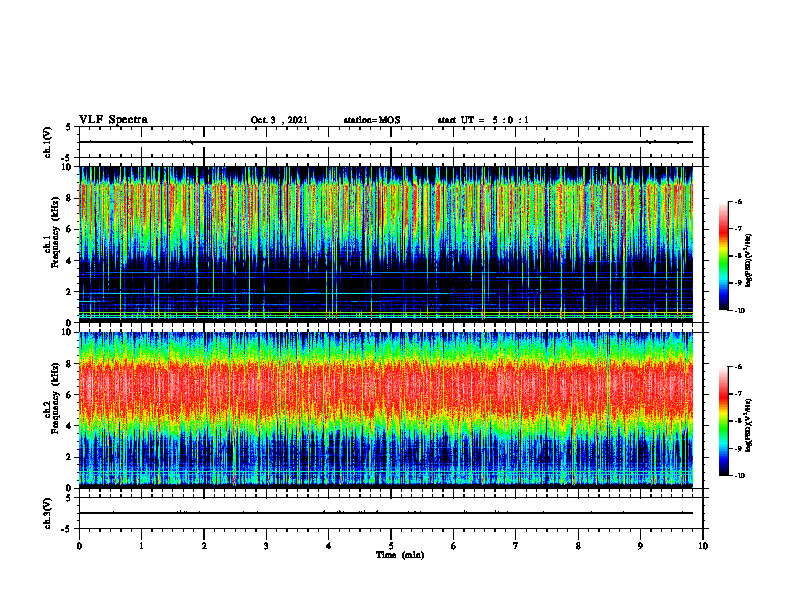Click the "1" tick on the Time axis
Image resolution: width=792 pixels, height=612 pixels.
(x=141, y=546)
